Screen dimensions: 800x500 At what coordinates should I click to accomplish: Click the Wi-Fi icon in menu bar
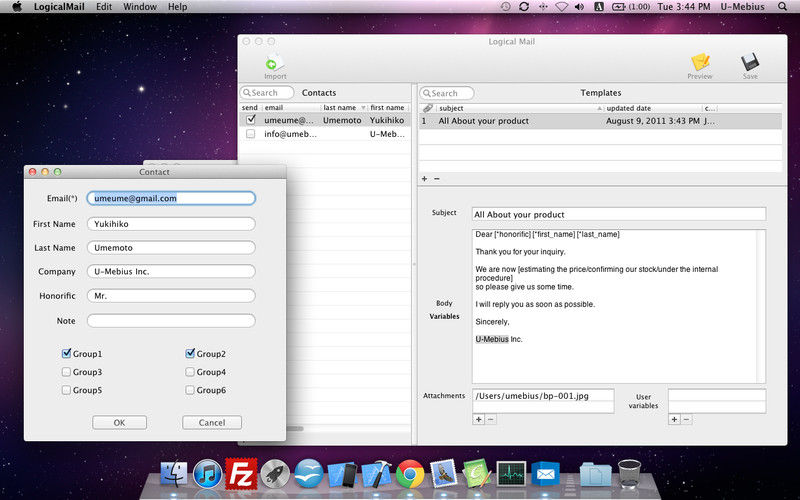pyautogui.click(x=561, y=7)
